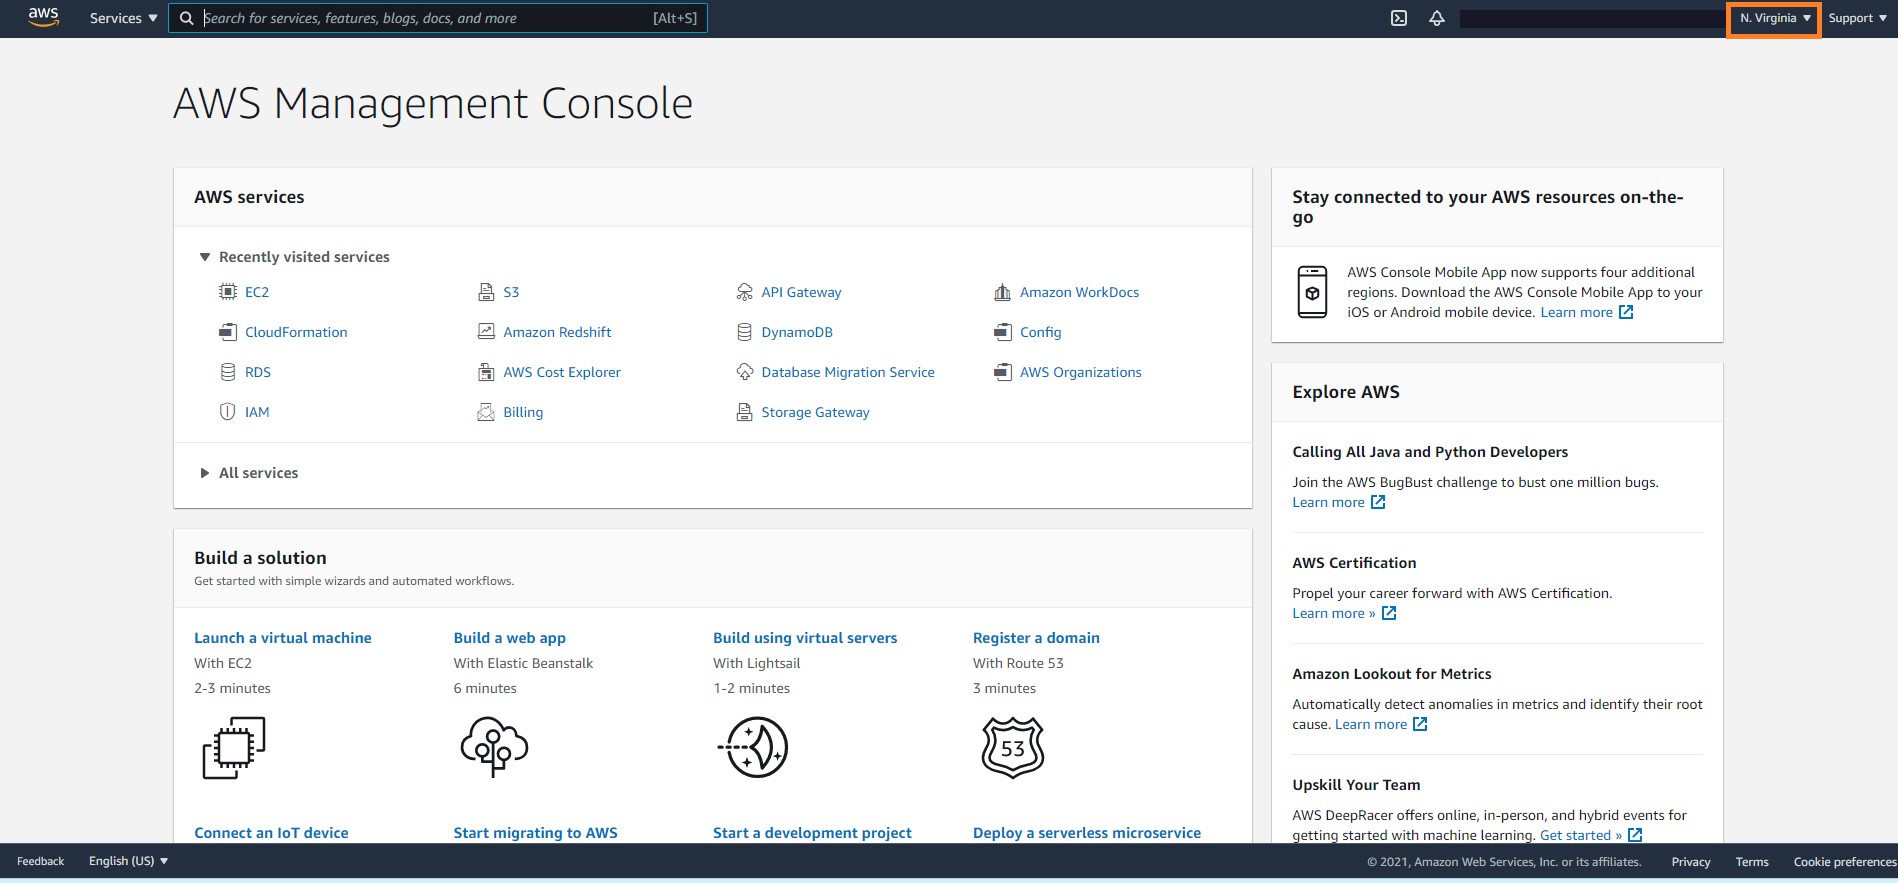Open Register a domain link

(1036, 638)
